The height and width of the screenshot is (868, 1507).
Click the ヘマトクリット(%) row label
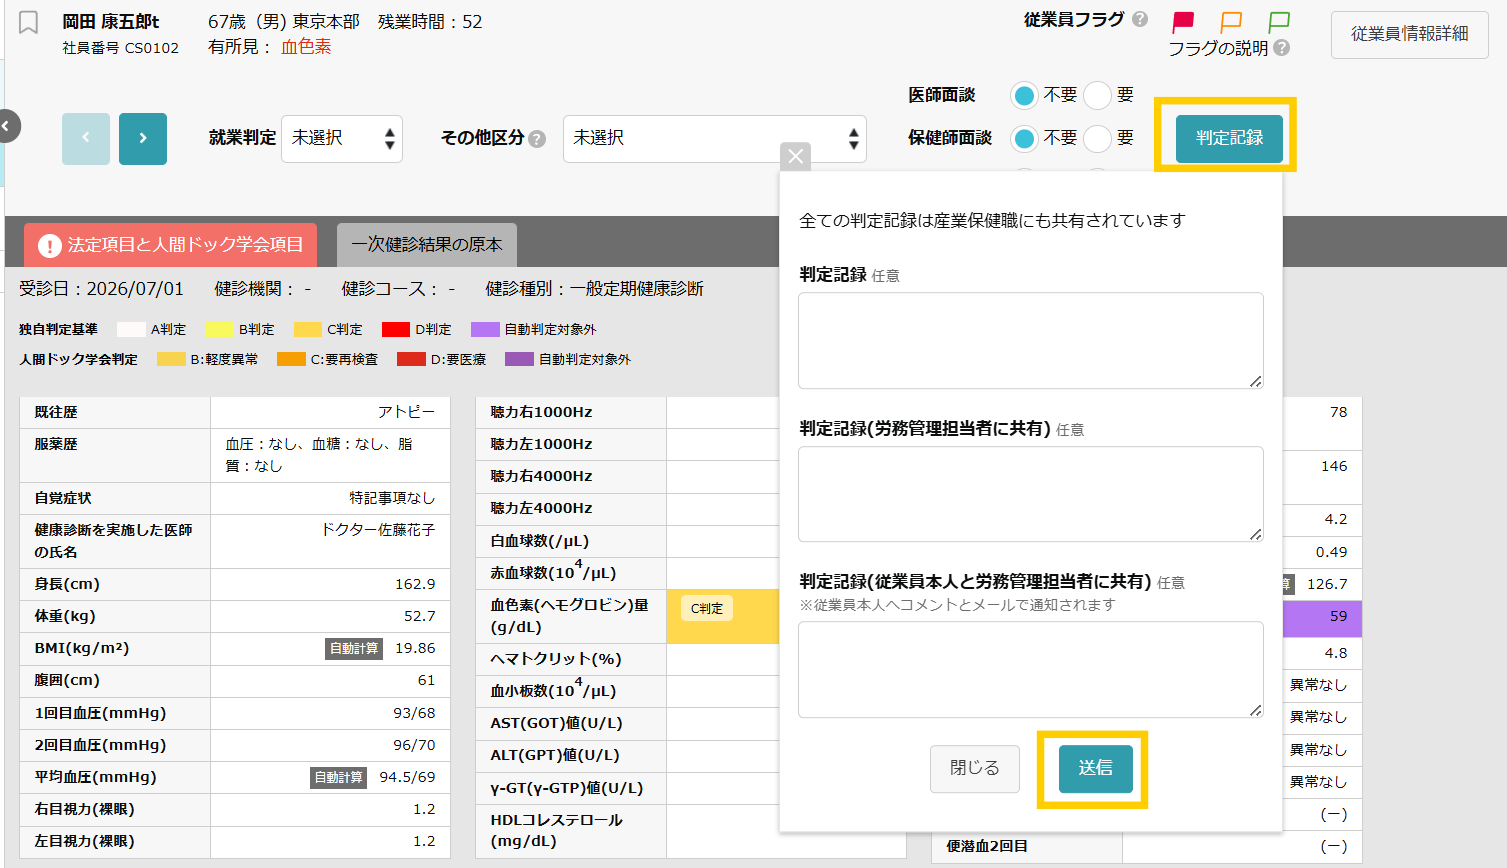(x=556, y=659)
